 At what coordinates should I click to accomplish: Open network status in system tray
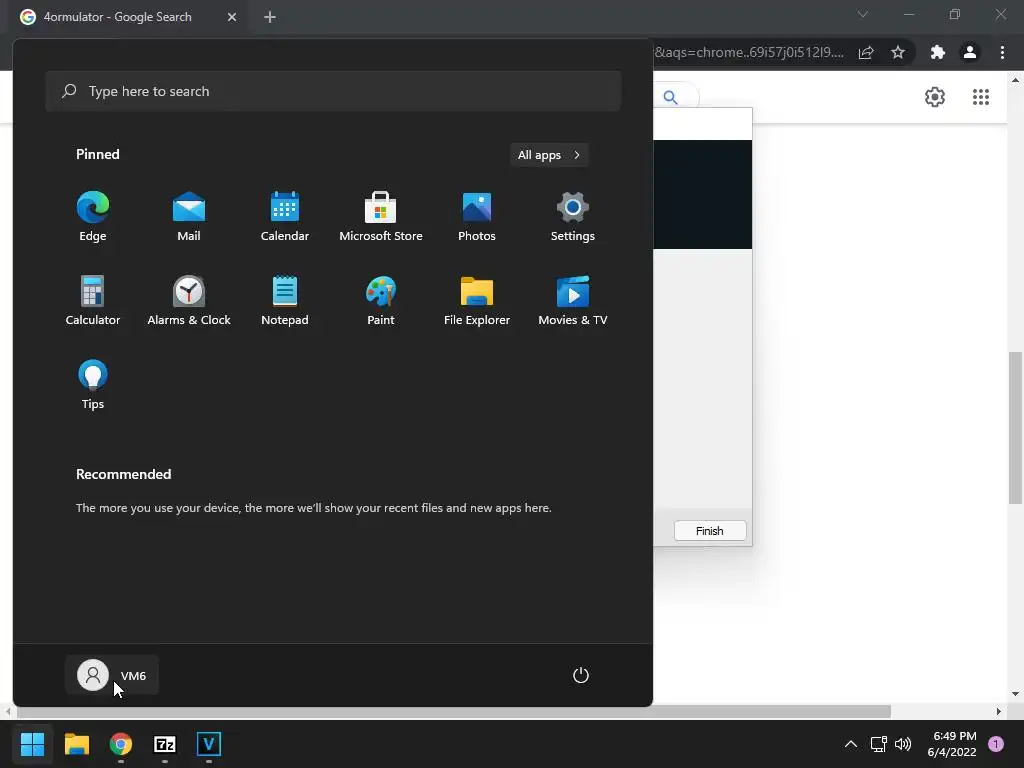(878, 744)
